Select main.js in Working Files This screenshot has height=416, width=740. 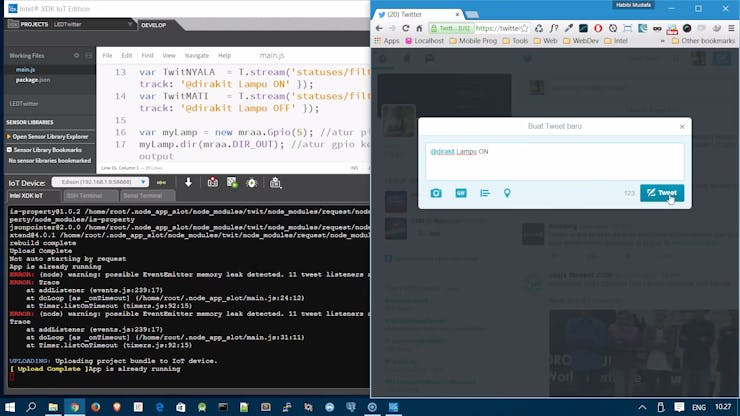(25, 69)
